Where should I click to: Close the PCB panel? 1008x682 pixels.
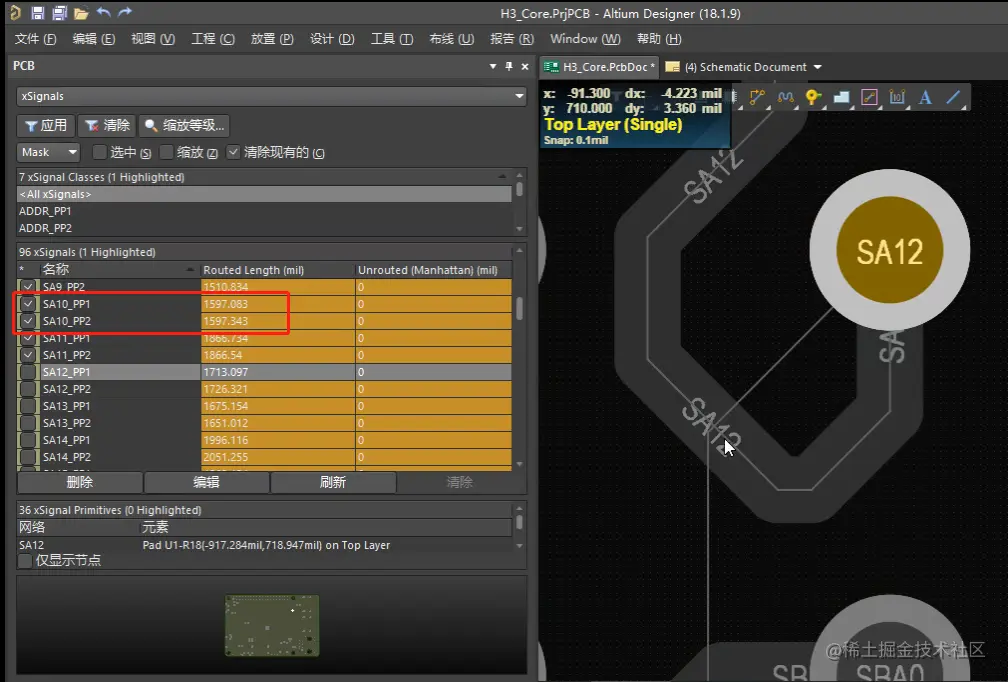coord(525,66)
